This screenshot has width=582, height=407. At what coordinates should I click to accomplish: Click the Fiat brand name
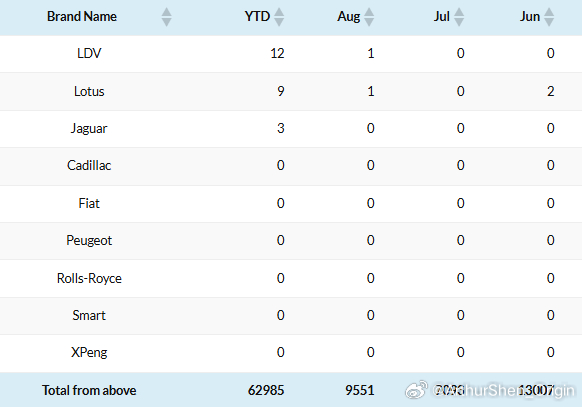coord(89,203)
